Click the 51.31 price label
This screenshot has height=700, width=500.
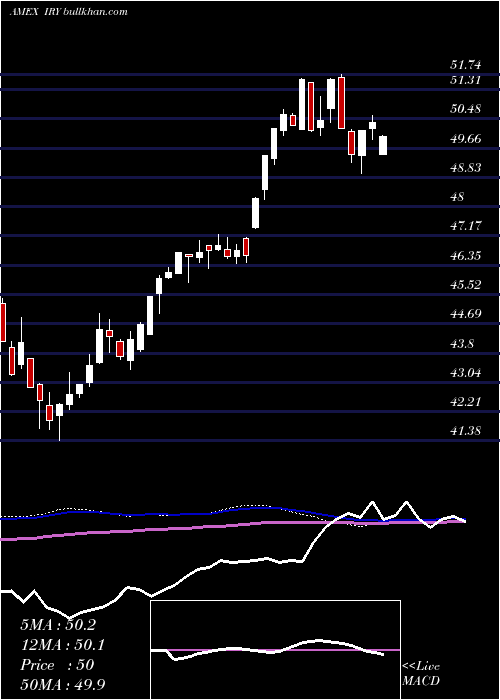tap(465, 80)
